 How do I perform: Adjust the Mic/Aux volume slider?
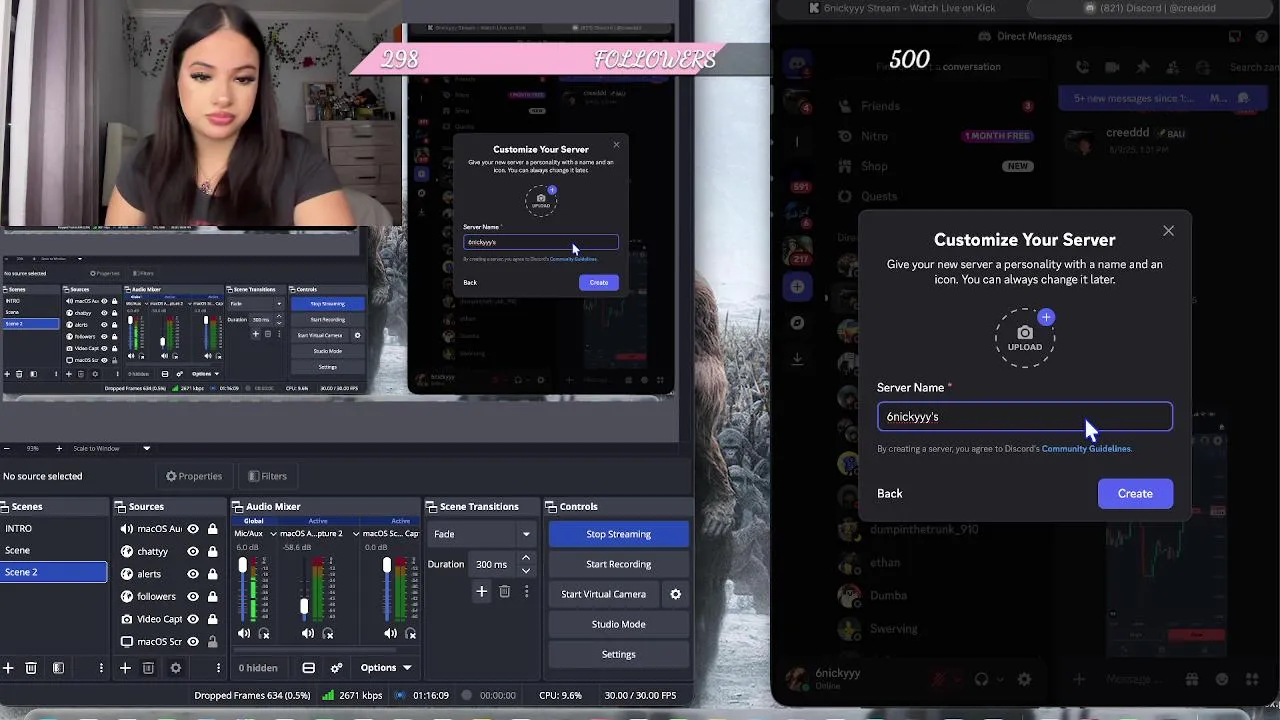[x=242, y=567]
